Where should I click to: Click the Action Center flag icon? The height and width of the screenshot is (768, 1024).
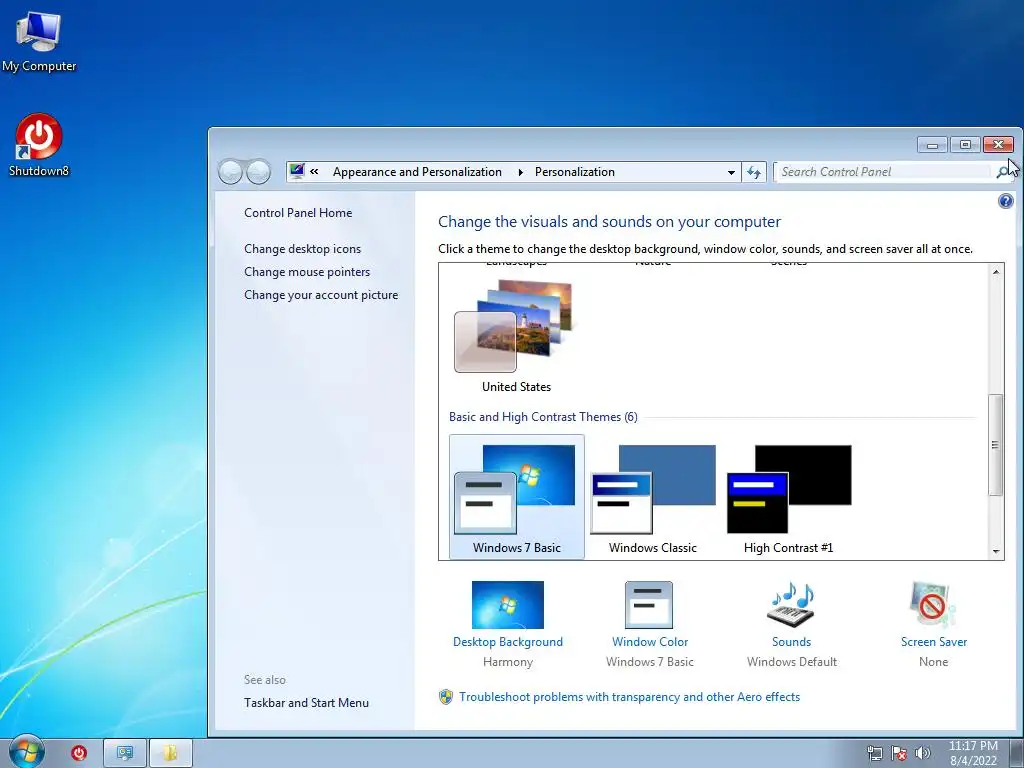(899, 753)
